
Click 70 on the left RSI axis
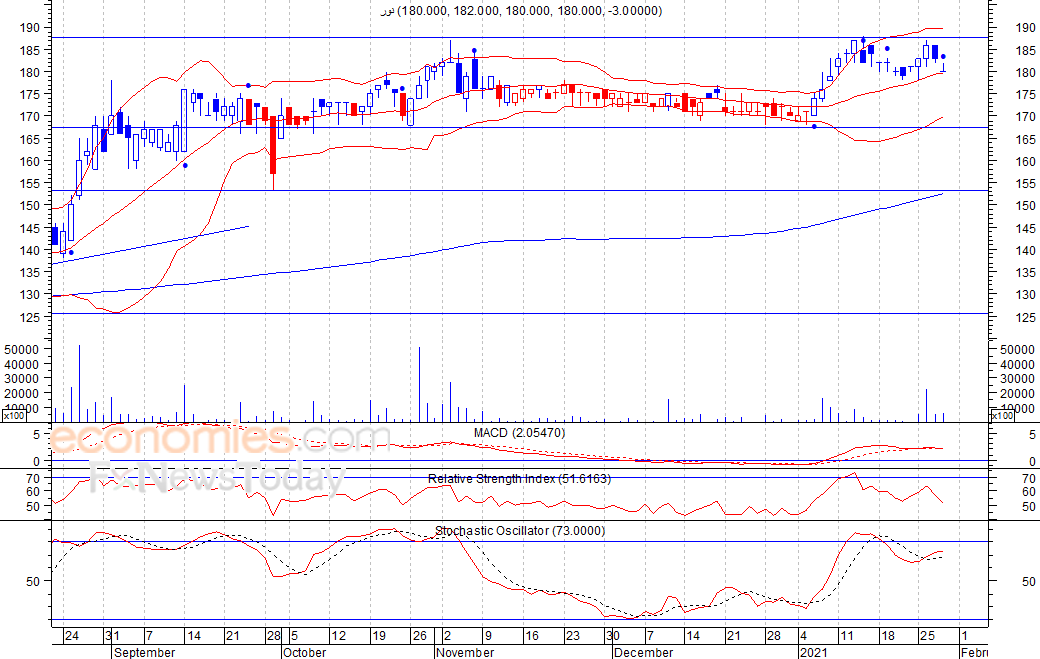34,478
